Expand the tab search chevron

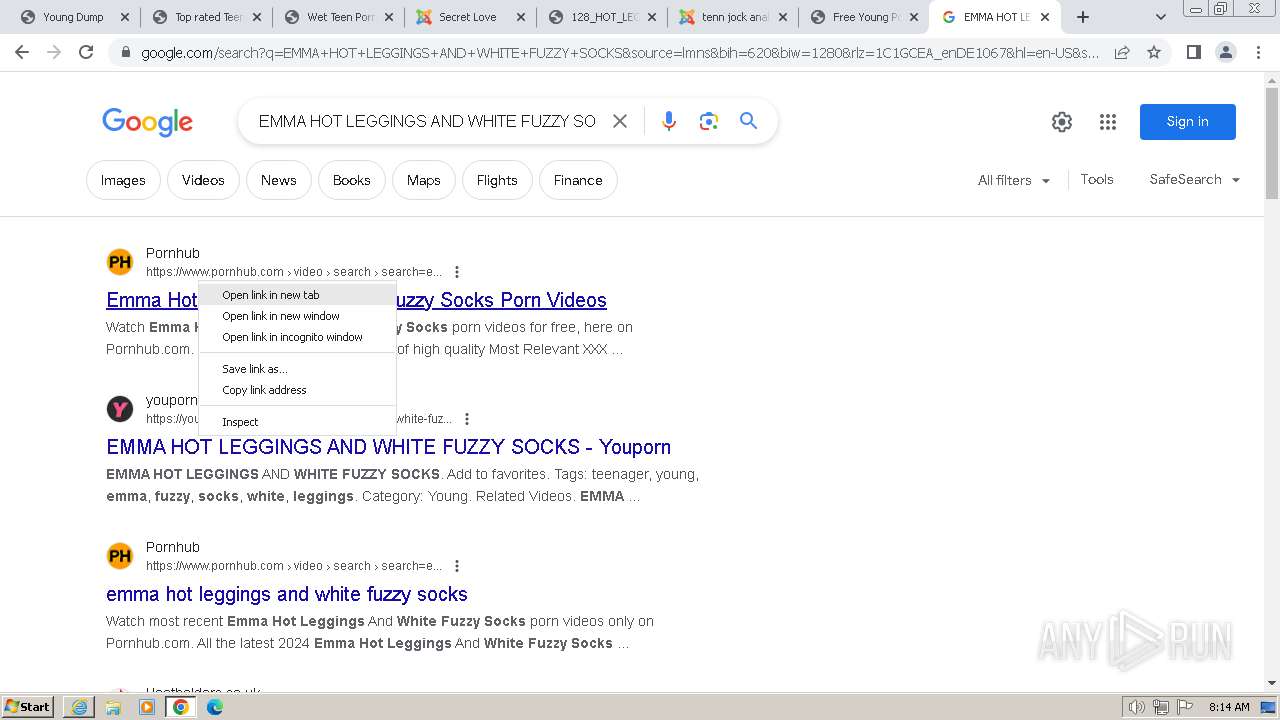pyautogui.click(x=1160, y=17)
